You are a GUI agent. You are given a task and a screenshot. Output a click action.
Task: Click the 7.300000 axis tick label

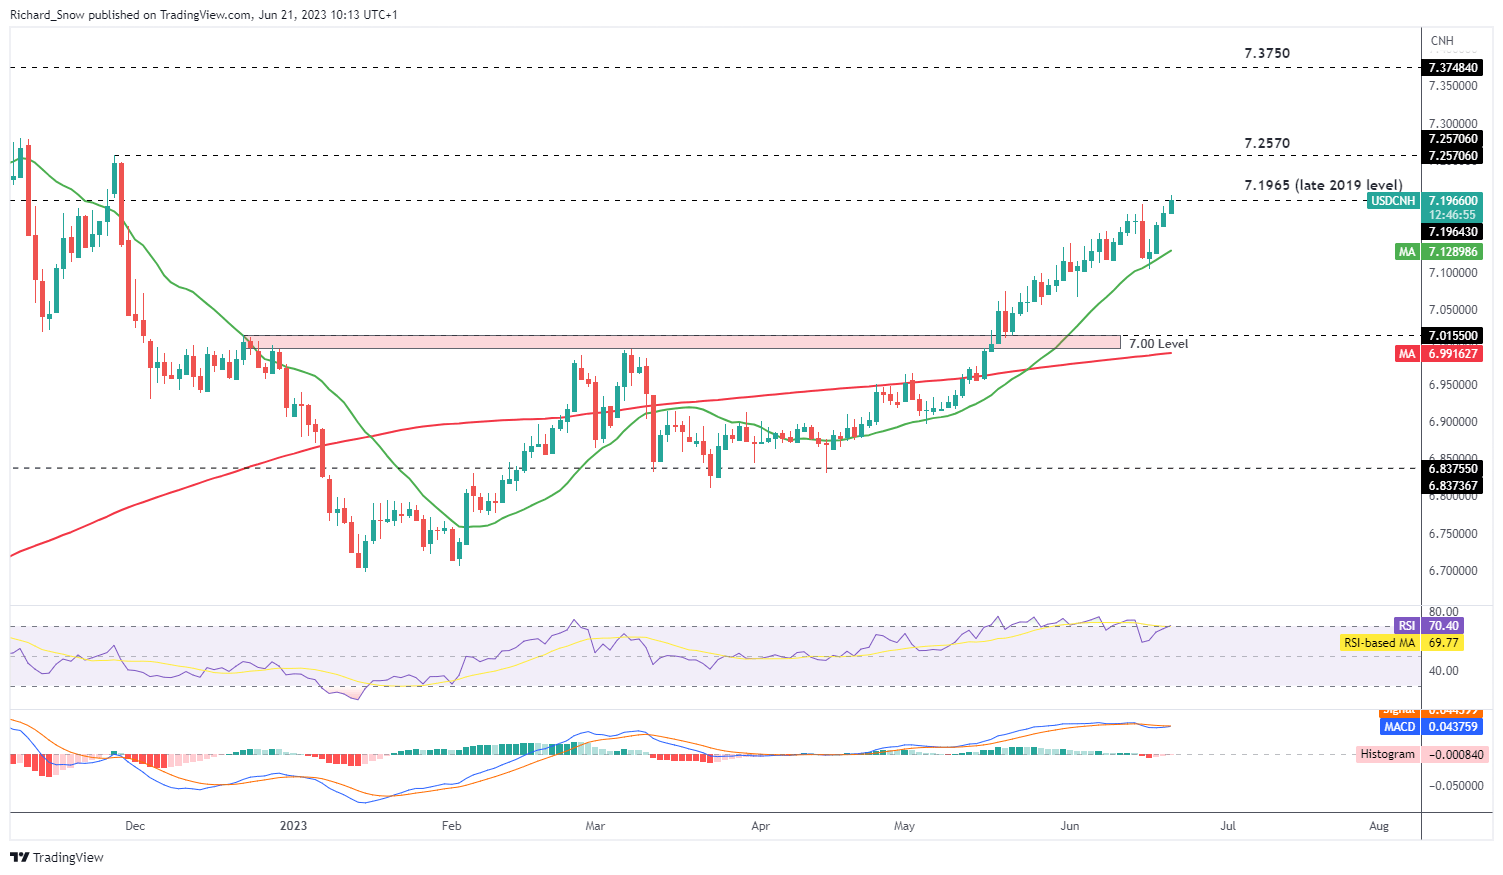tap(1453, 123)
